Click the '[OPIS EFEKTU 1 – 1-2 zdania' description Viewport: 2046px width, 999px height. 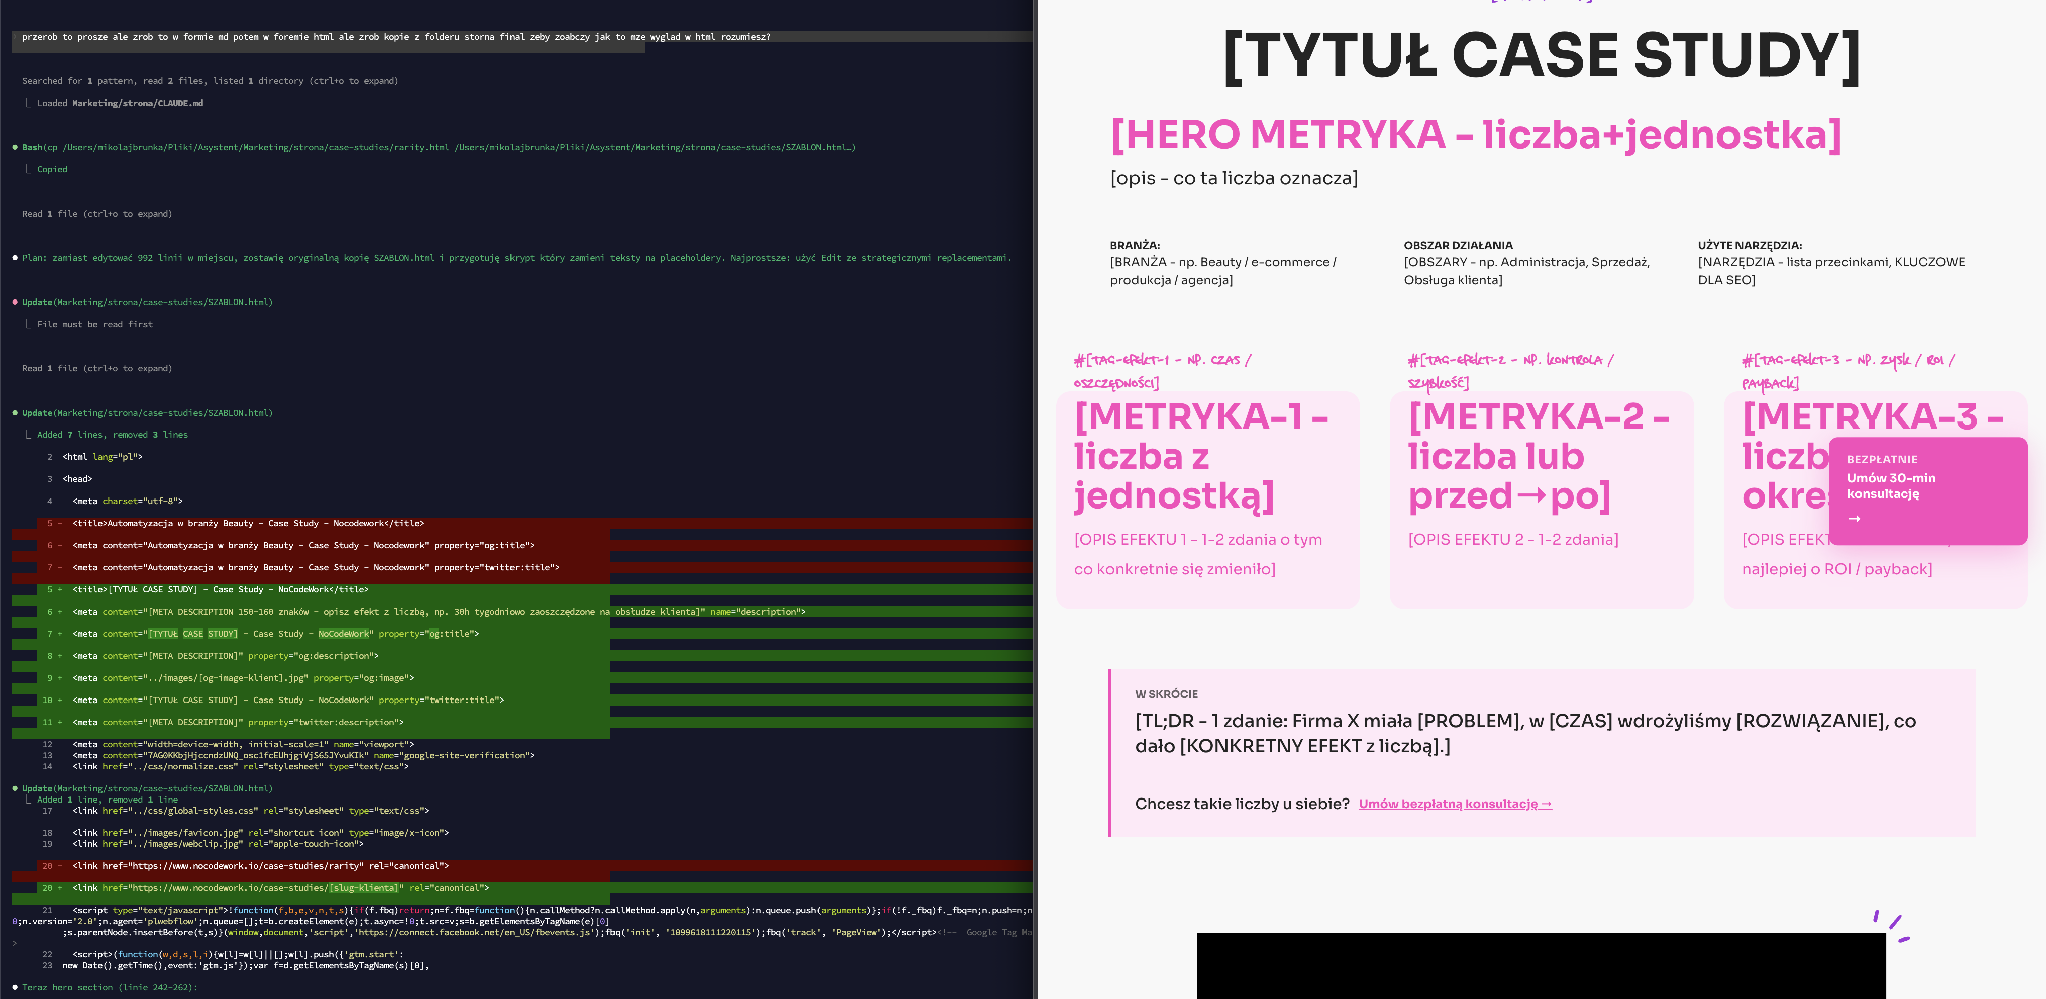(1198, 554)
